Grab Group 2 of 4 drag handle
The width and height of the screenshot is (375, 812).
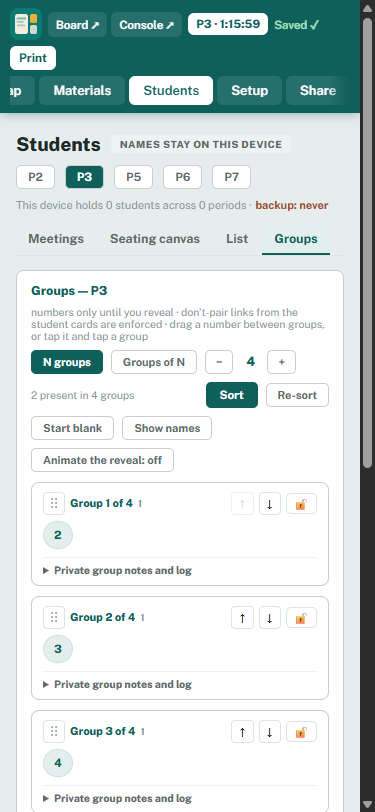click(x=54, y=617)
